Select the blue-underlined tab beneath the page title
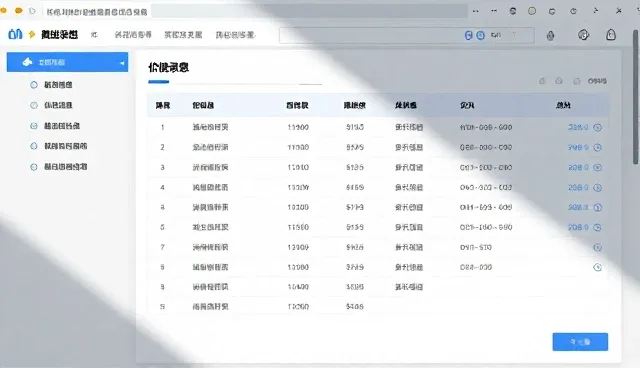This screenshot has height=368, width=640. 158,82
